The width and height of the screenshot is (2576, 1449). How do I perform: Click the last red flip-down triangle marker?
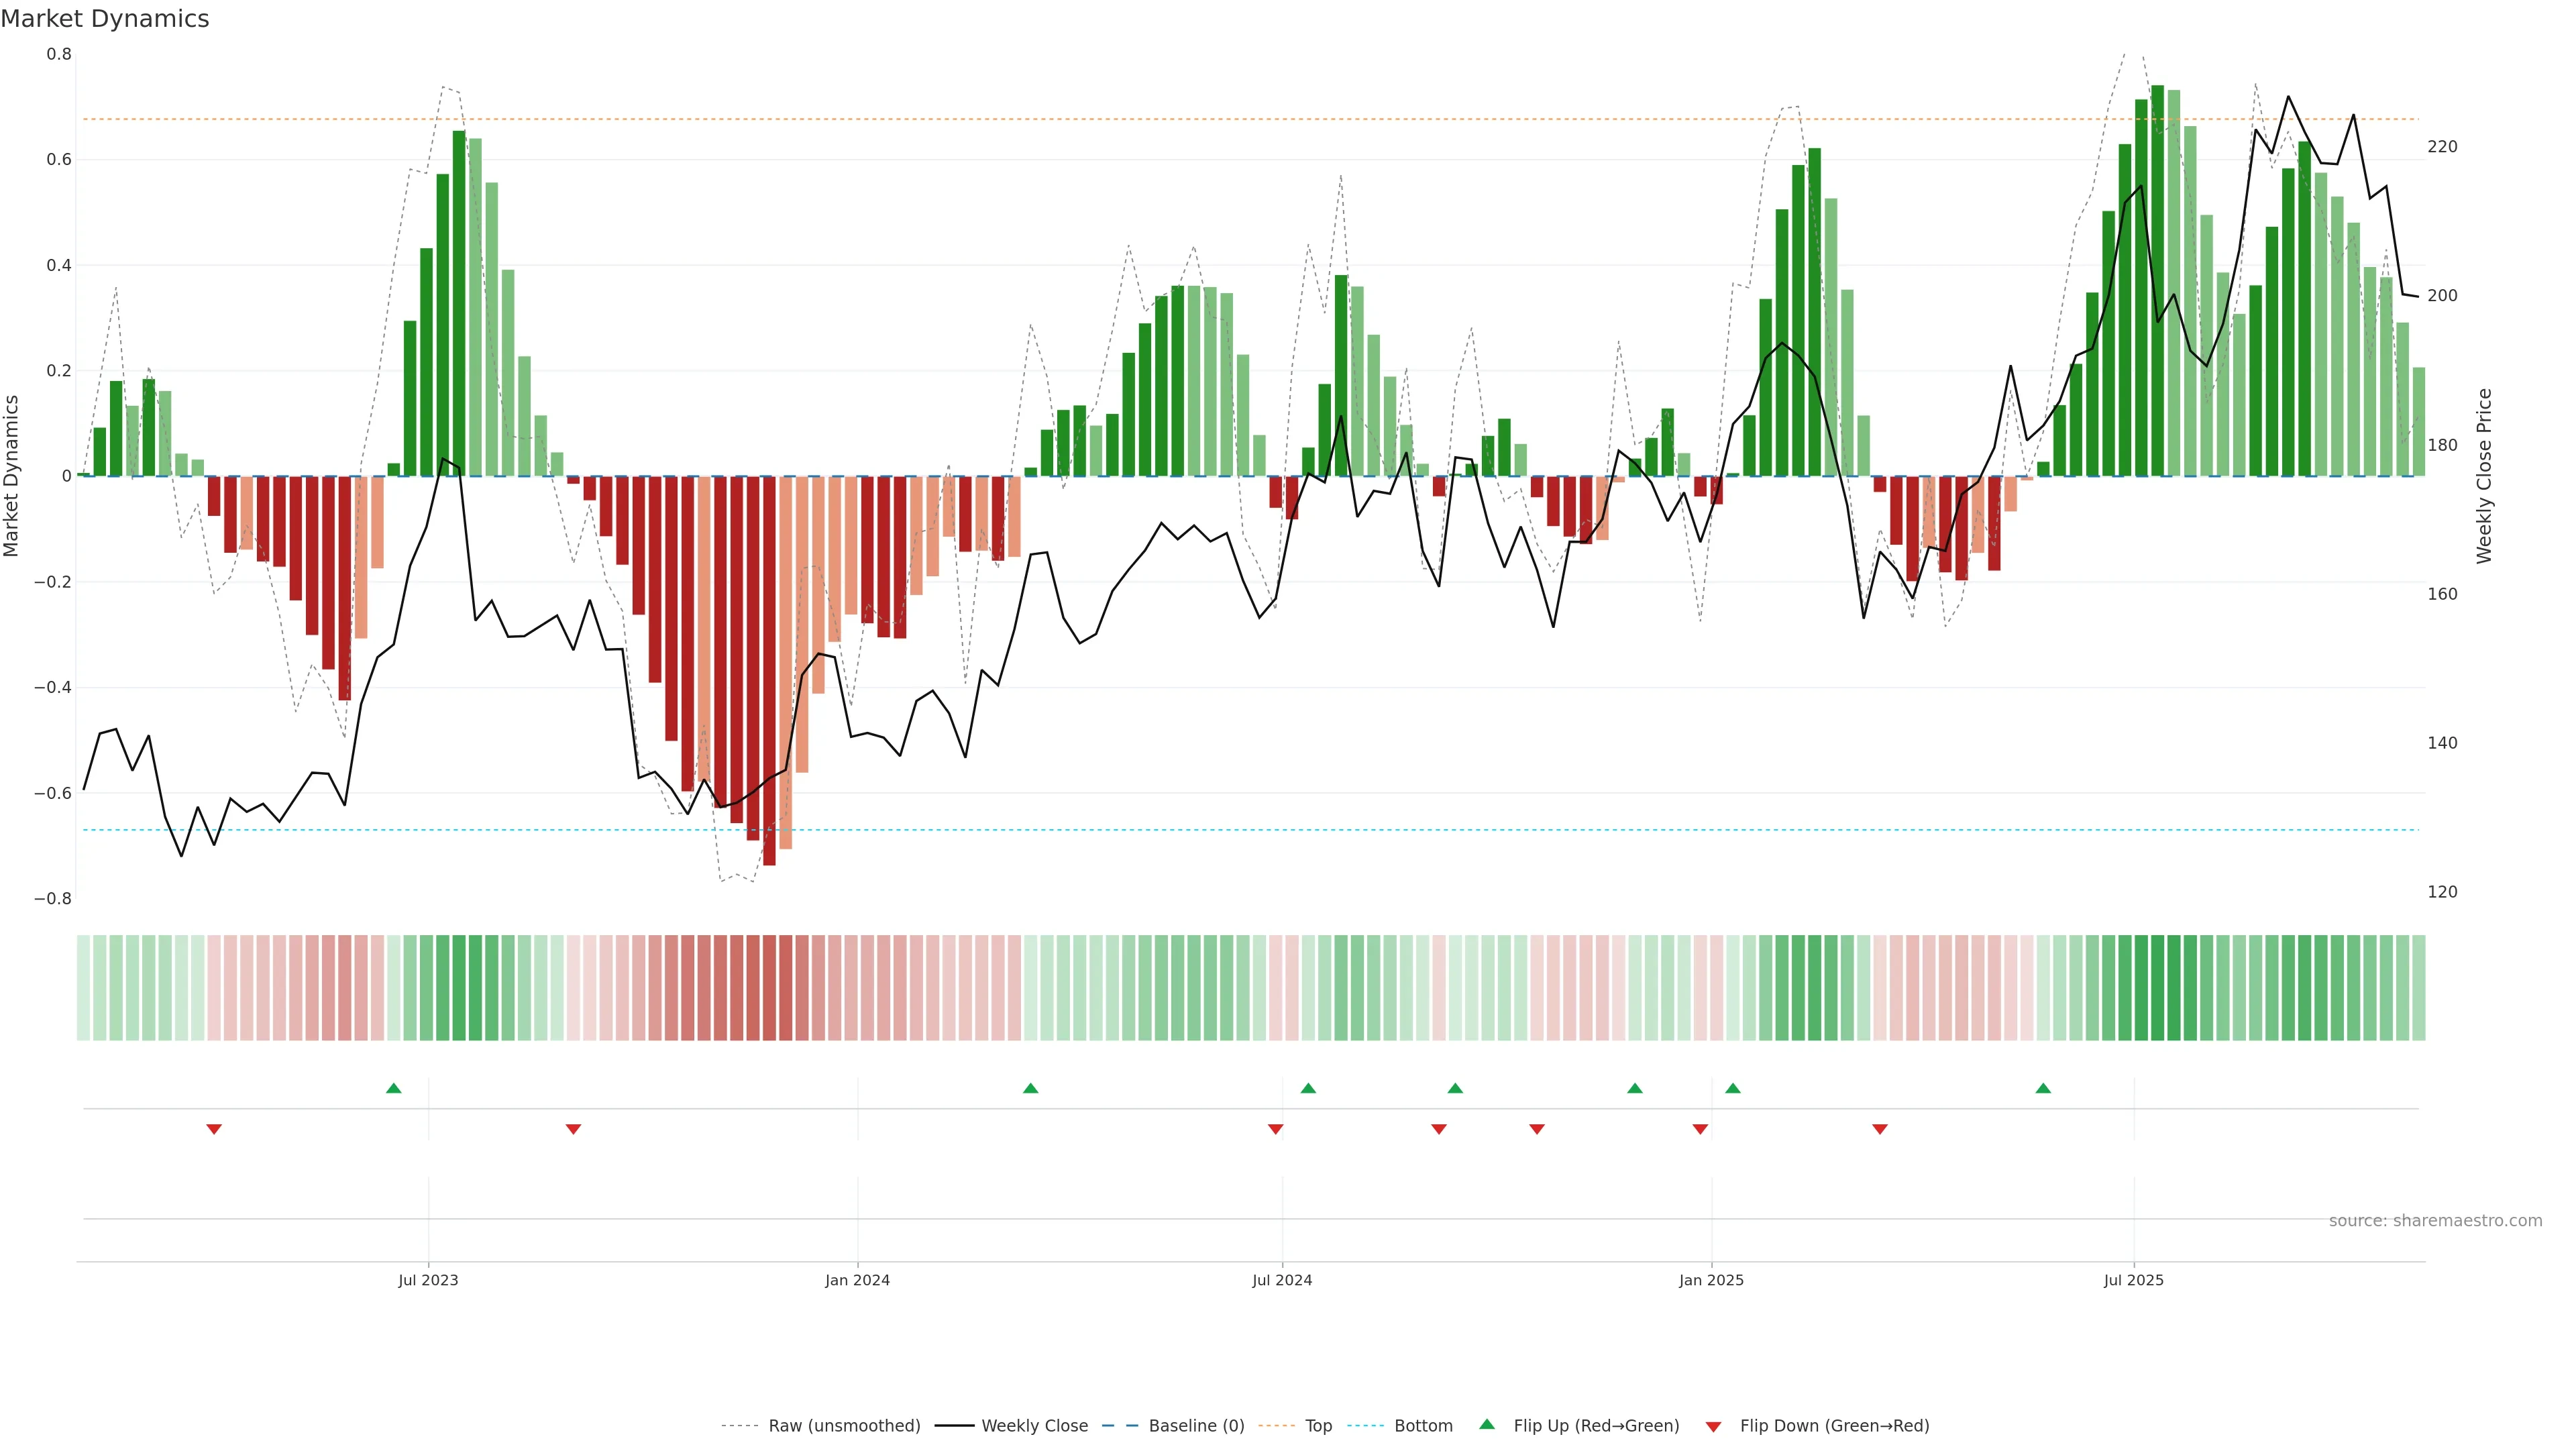pyautogui.click(x=1879, y=1129)
